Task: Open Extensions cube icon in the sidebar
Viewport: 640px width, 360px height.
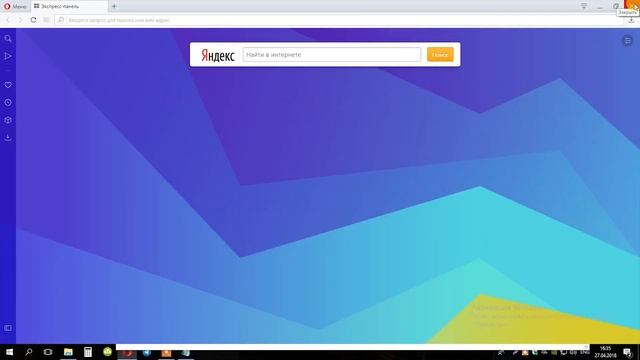Action: click(x=8, y=120)
